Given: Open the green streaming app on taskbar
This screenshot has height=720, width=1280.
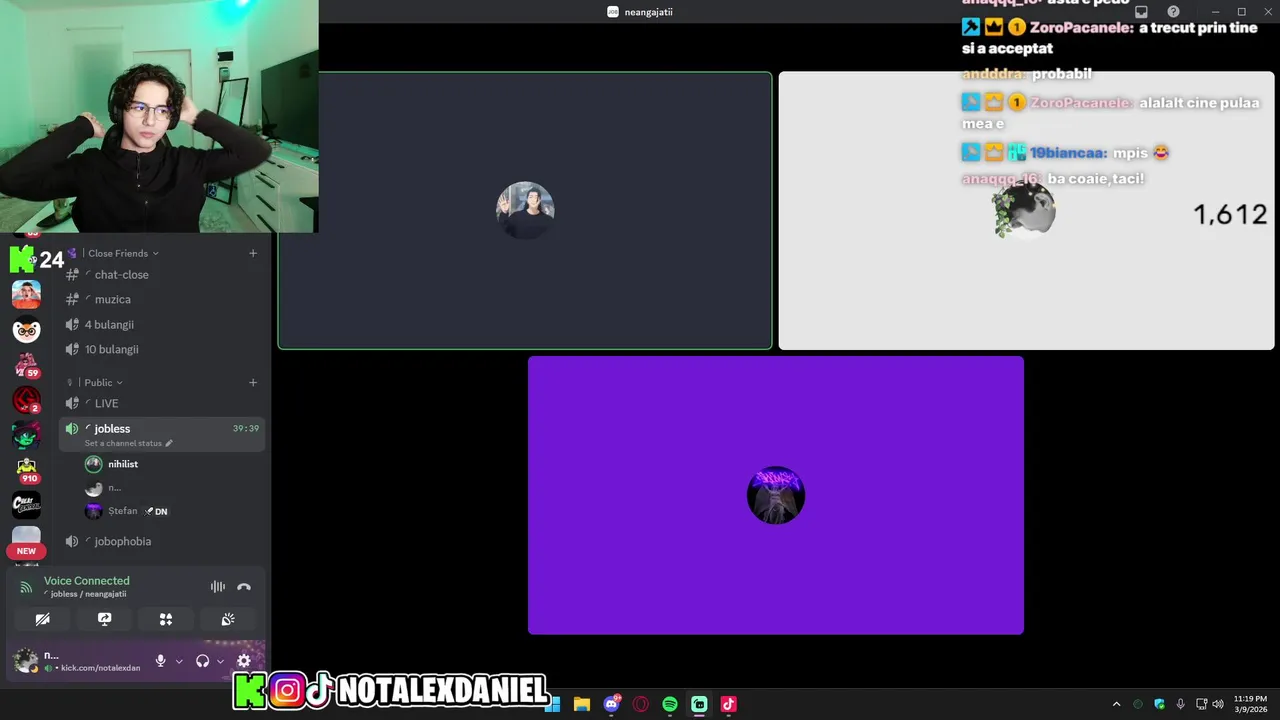Looking at the screenshot, I should 699,704.
